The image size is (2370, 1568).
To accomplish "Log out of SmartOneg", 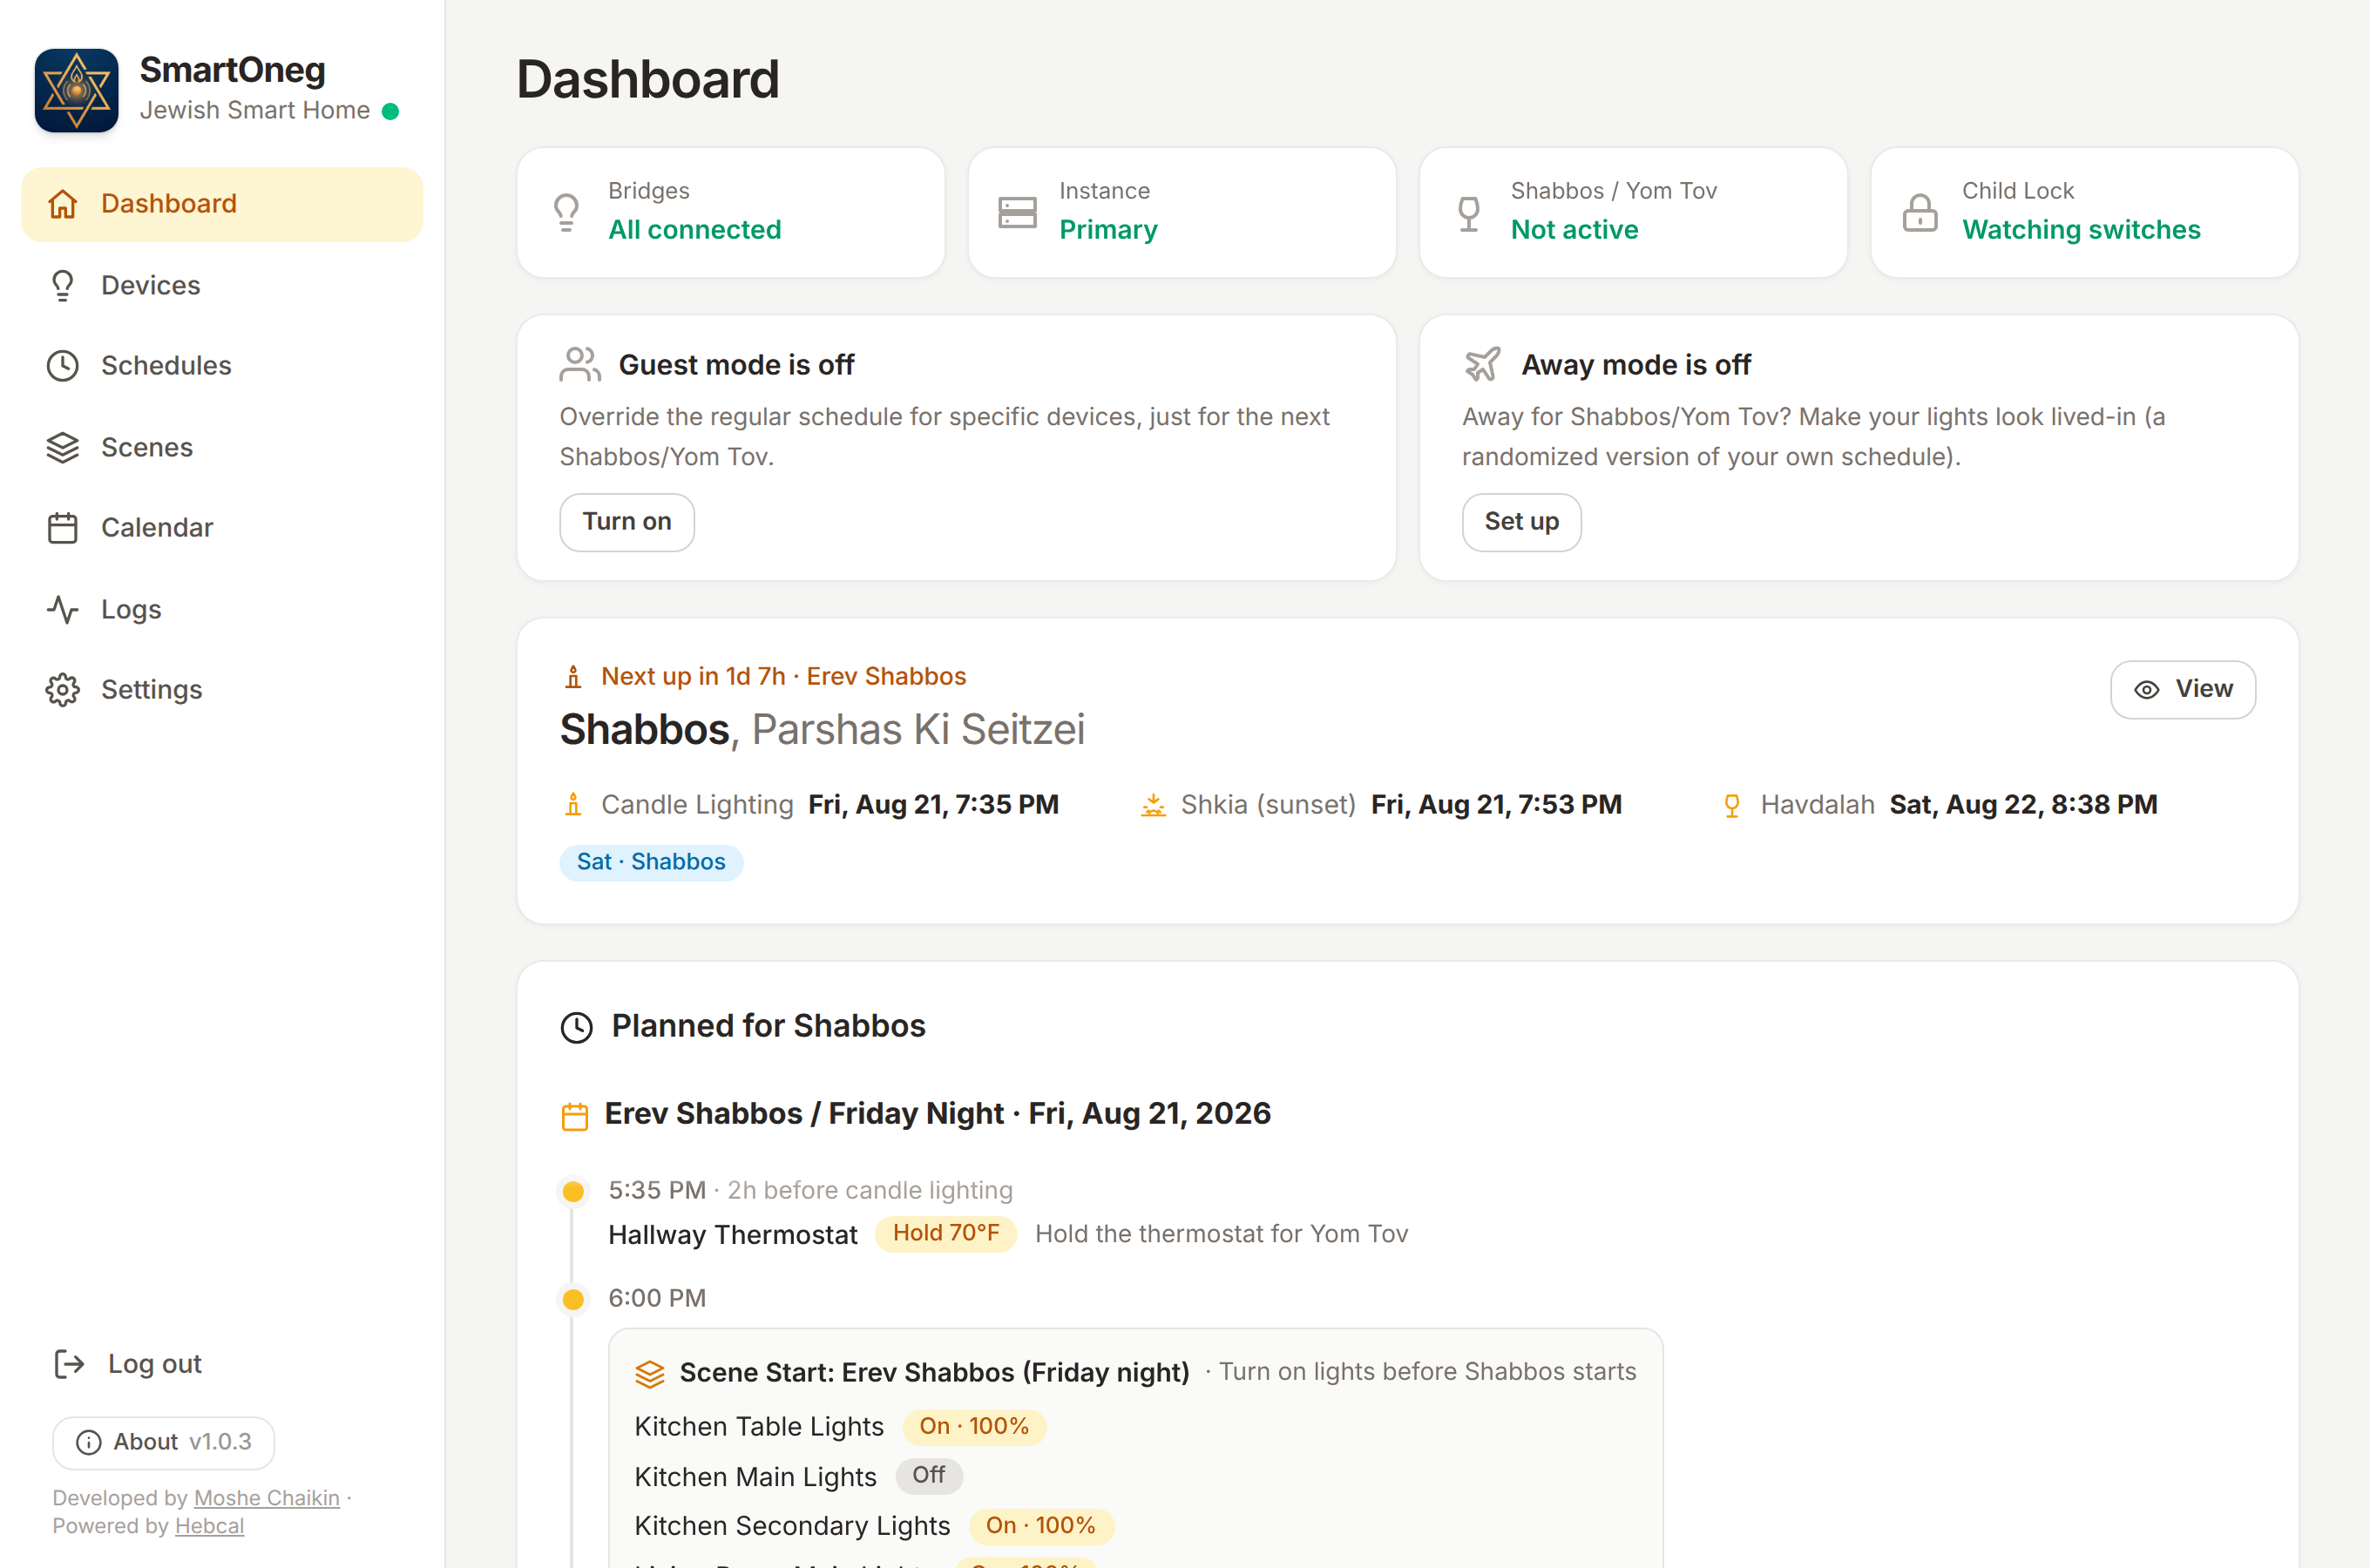I will point(128,1364).
